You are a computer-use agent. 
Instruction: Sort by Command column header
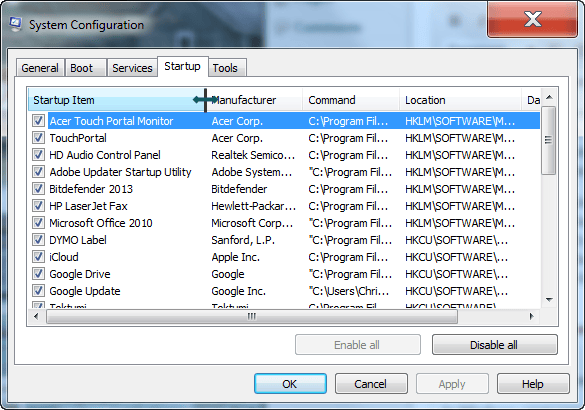point(351,100)
